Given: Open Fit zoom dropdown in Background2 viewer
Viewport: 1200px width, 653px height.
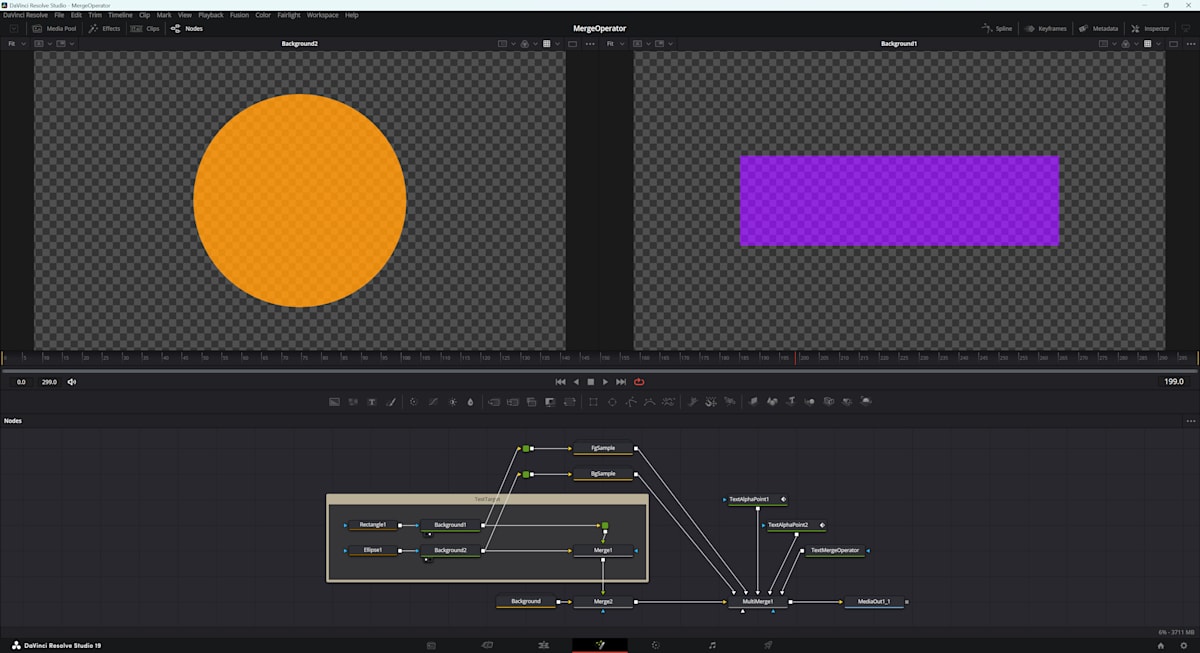Looking at the screenshot, I should point(17,44).
